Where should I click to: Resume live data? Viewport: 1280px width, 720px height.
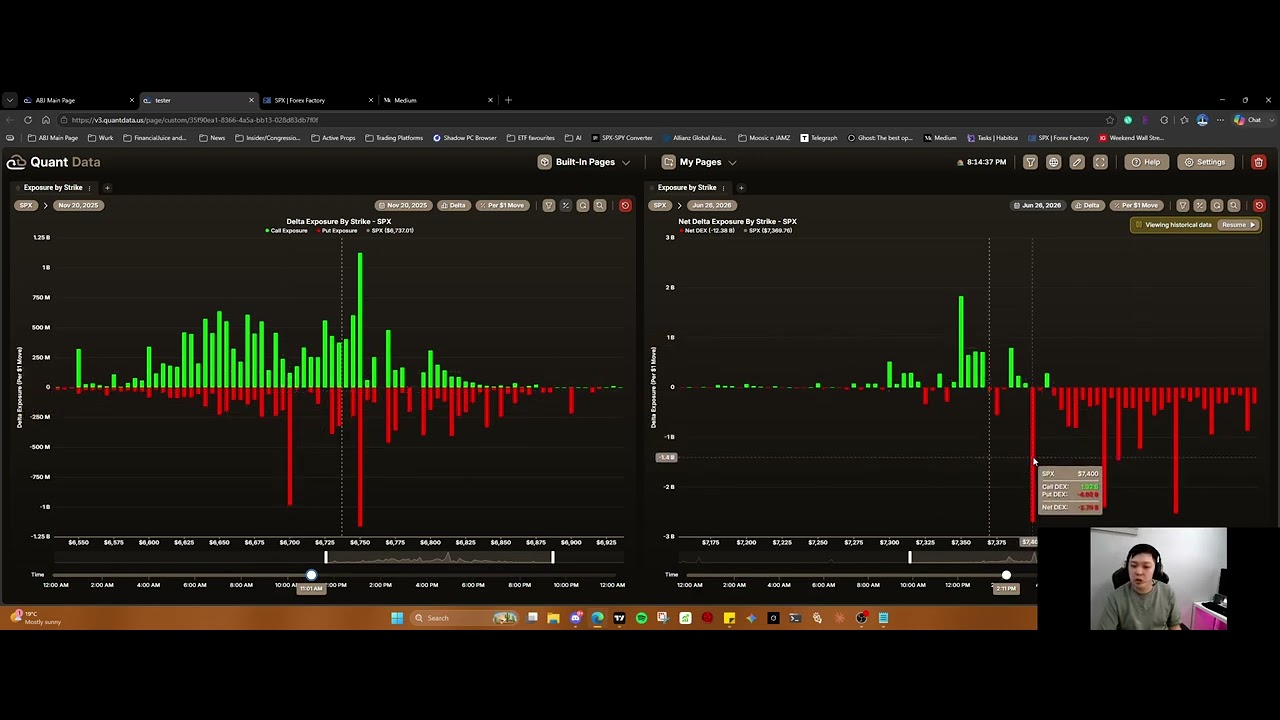pos(1238,225)
